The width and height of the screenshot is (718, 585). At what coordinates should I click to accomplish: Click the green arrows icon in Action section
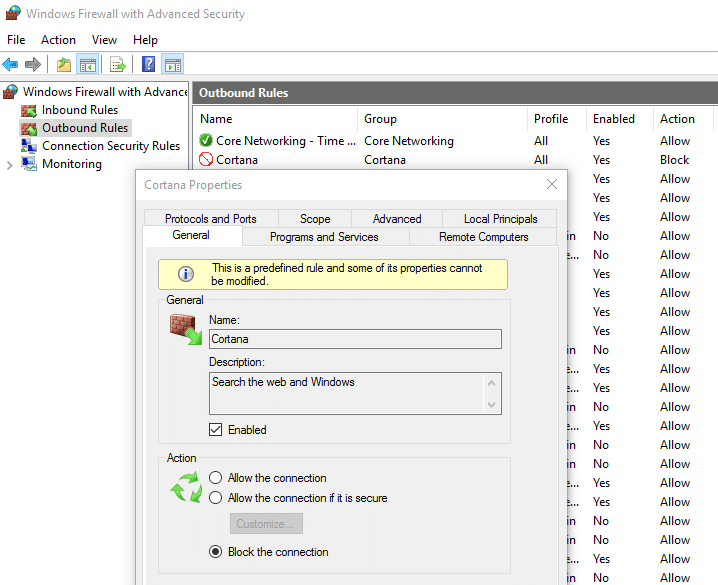[x=185, y=488]
